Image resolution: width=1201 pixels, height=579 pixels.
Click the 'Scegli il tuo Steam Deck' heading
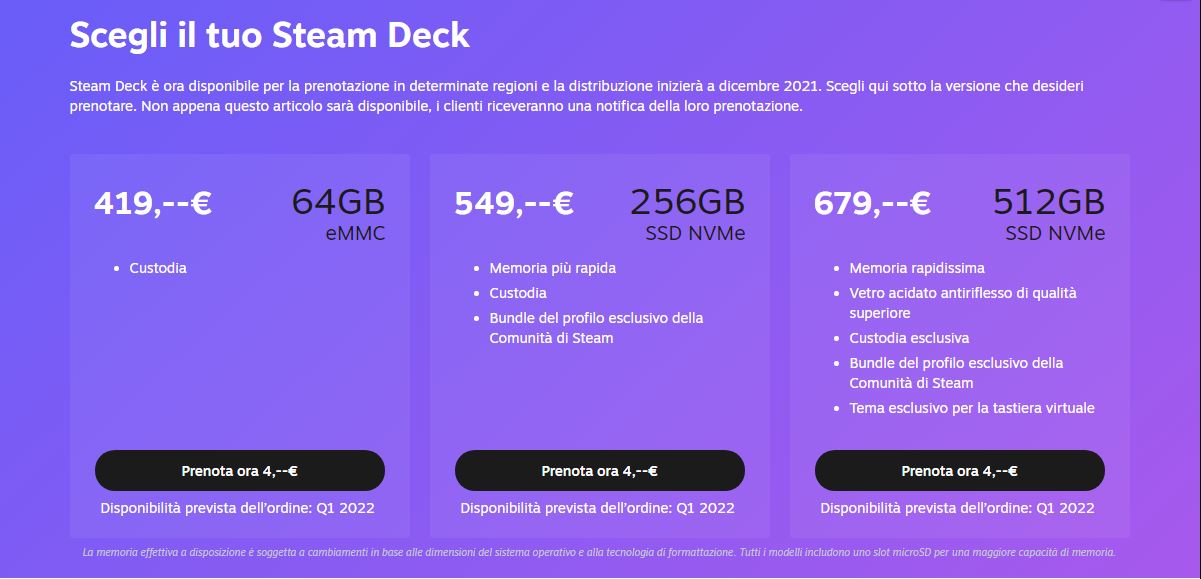point(269,36)
